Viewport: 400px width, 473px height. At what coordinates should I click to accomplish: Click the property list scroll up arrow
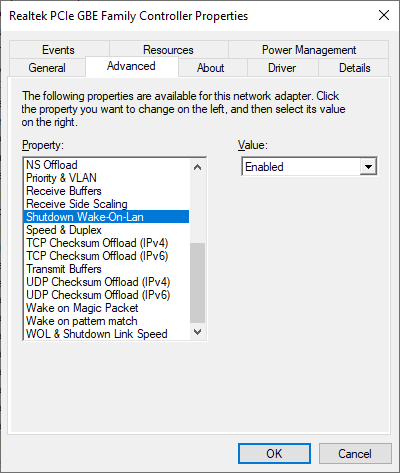[x=197, y=167]
